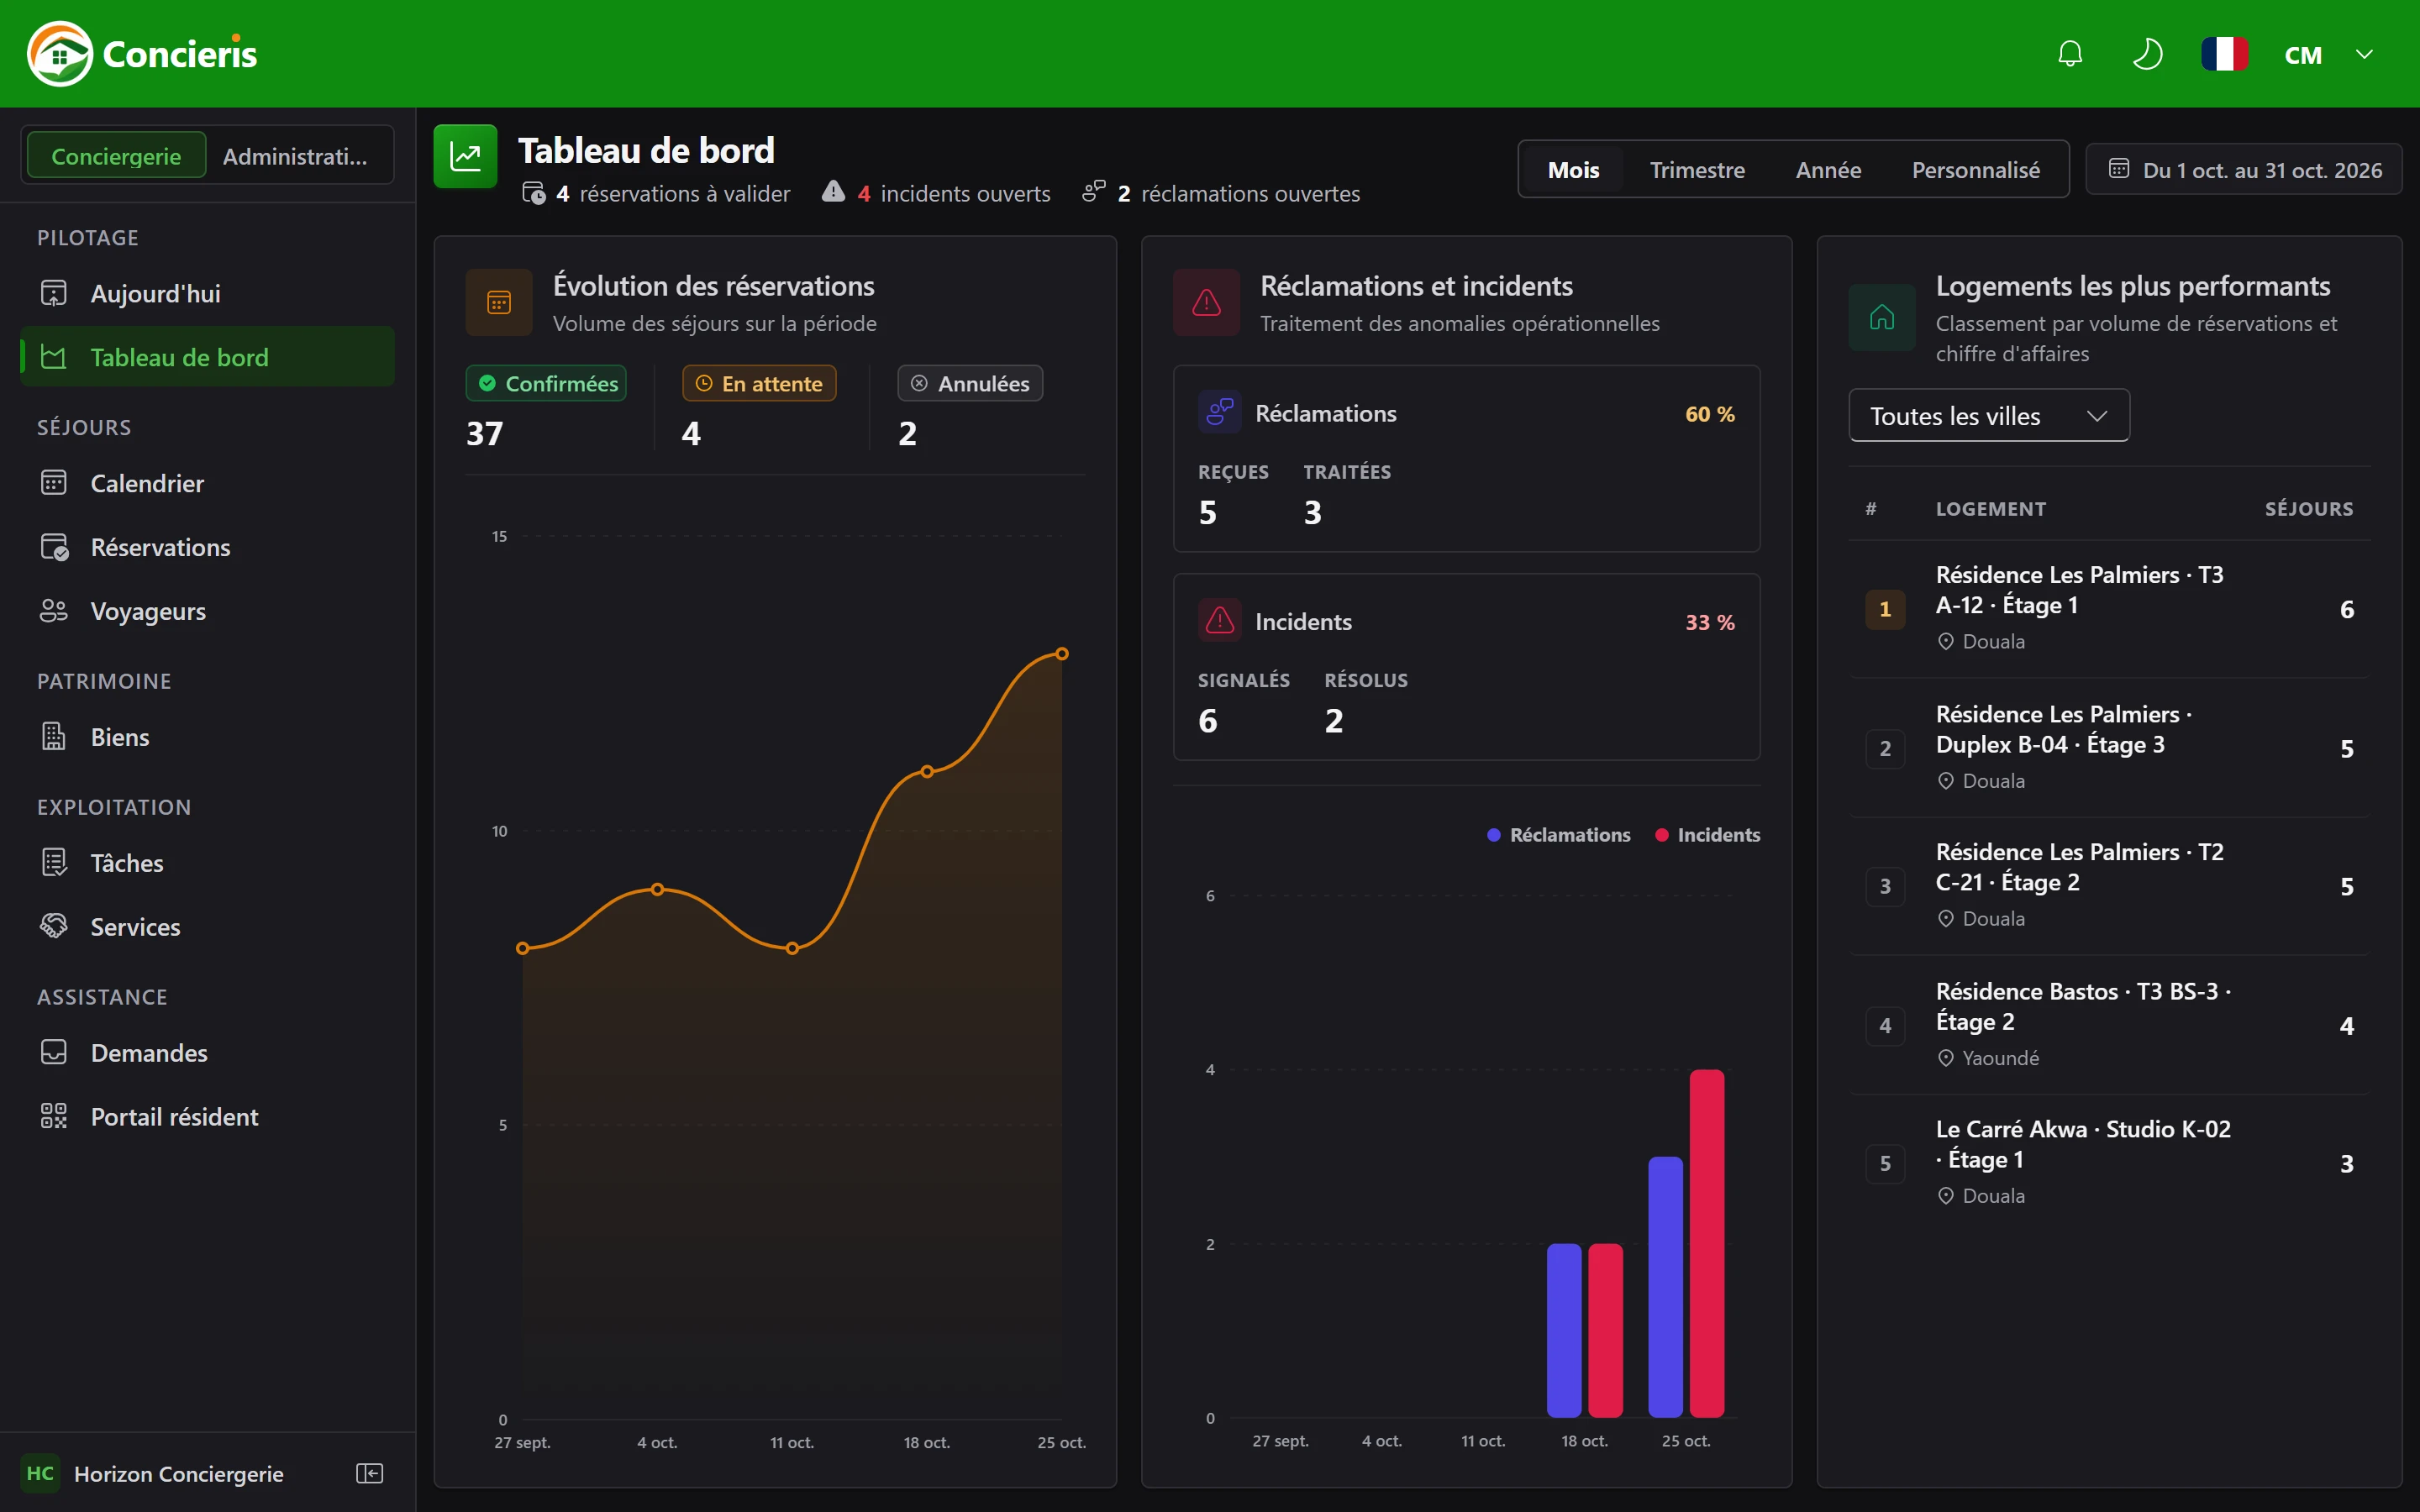Image resolution: width=2420 pixels, height=1512 pixels.
Task: Toggle the En attente series chip
Action: pos(759,384)
